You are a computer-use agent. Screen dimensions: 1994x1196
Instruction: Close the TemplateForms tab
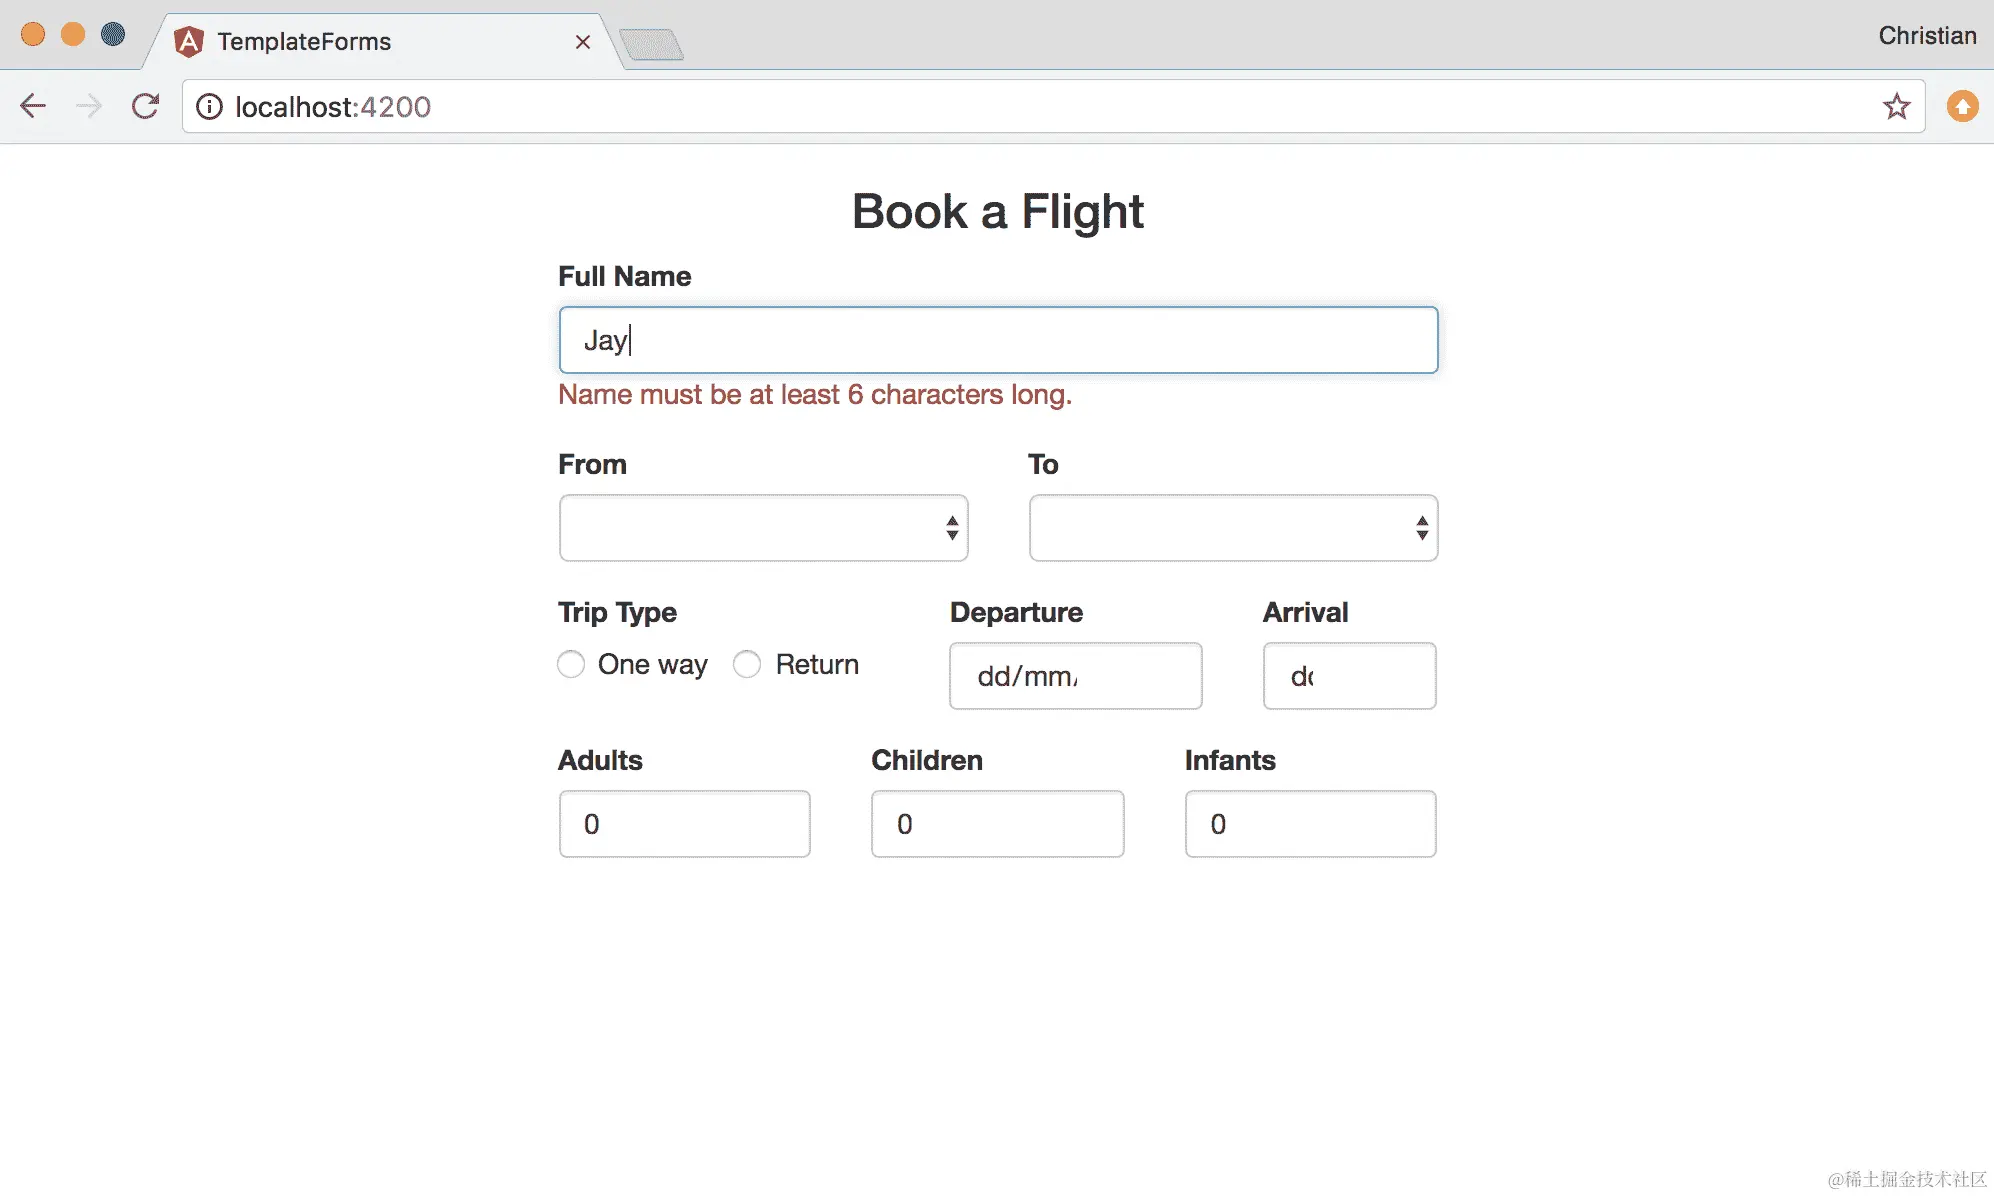point(583,42)
